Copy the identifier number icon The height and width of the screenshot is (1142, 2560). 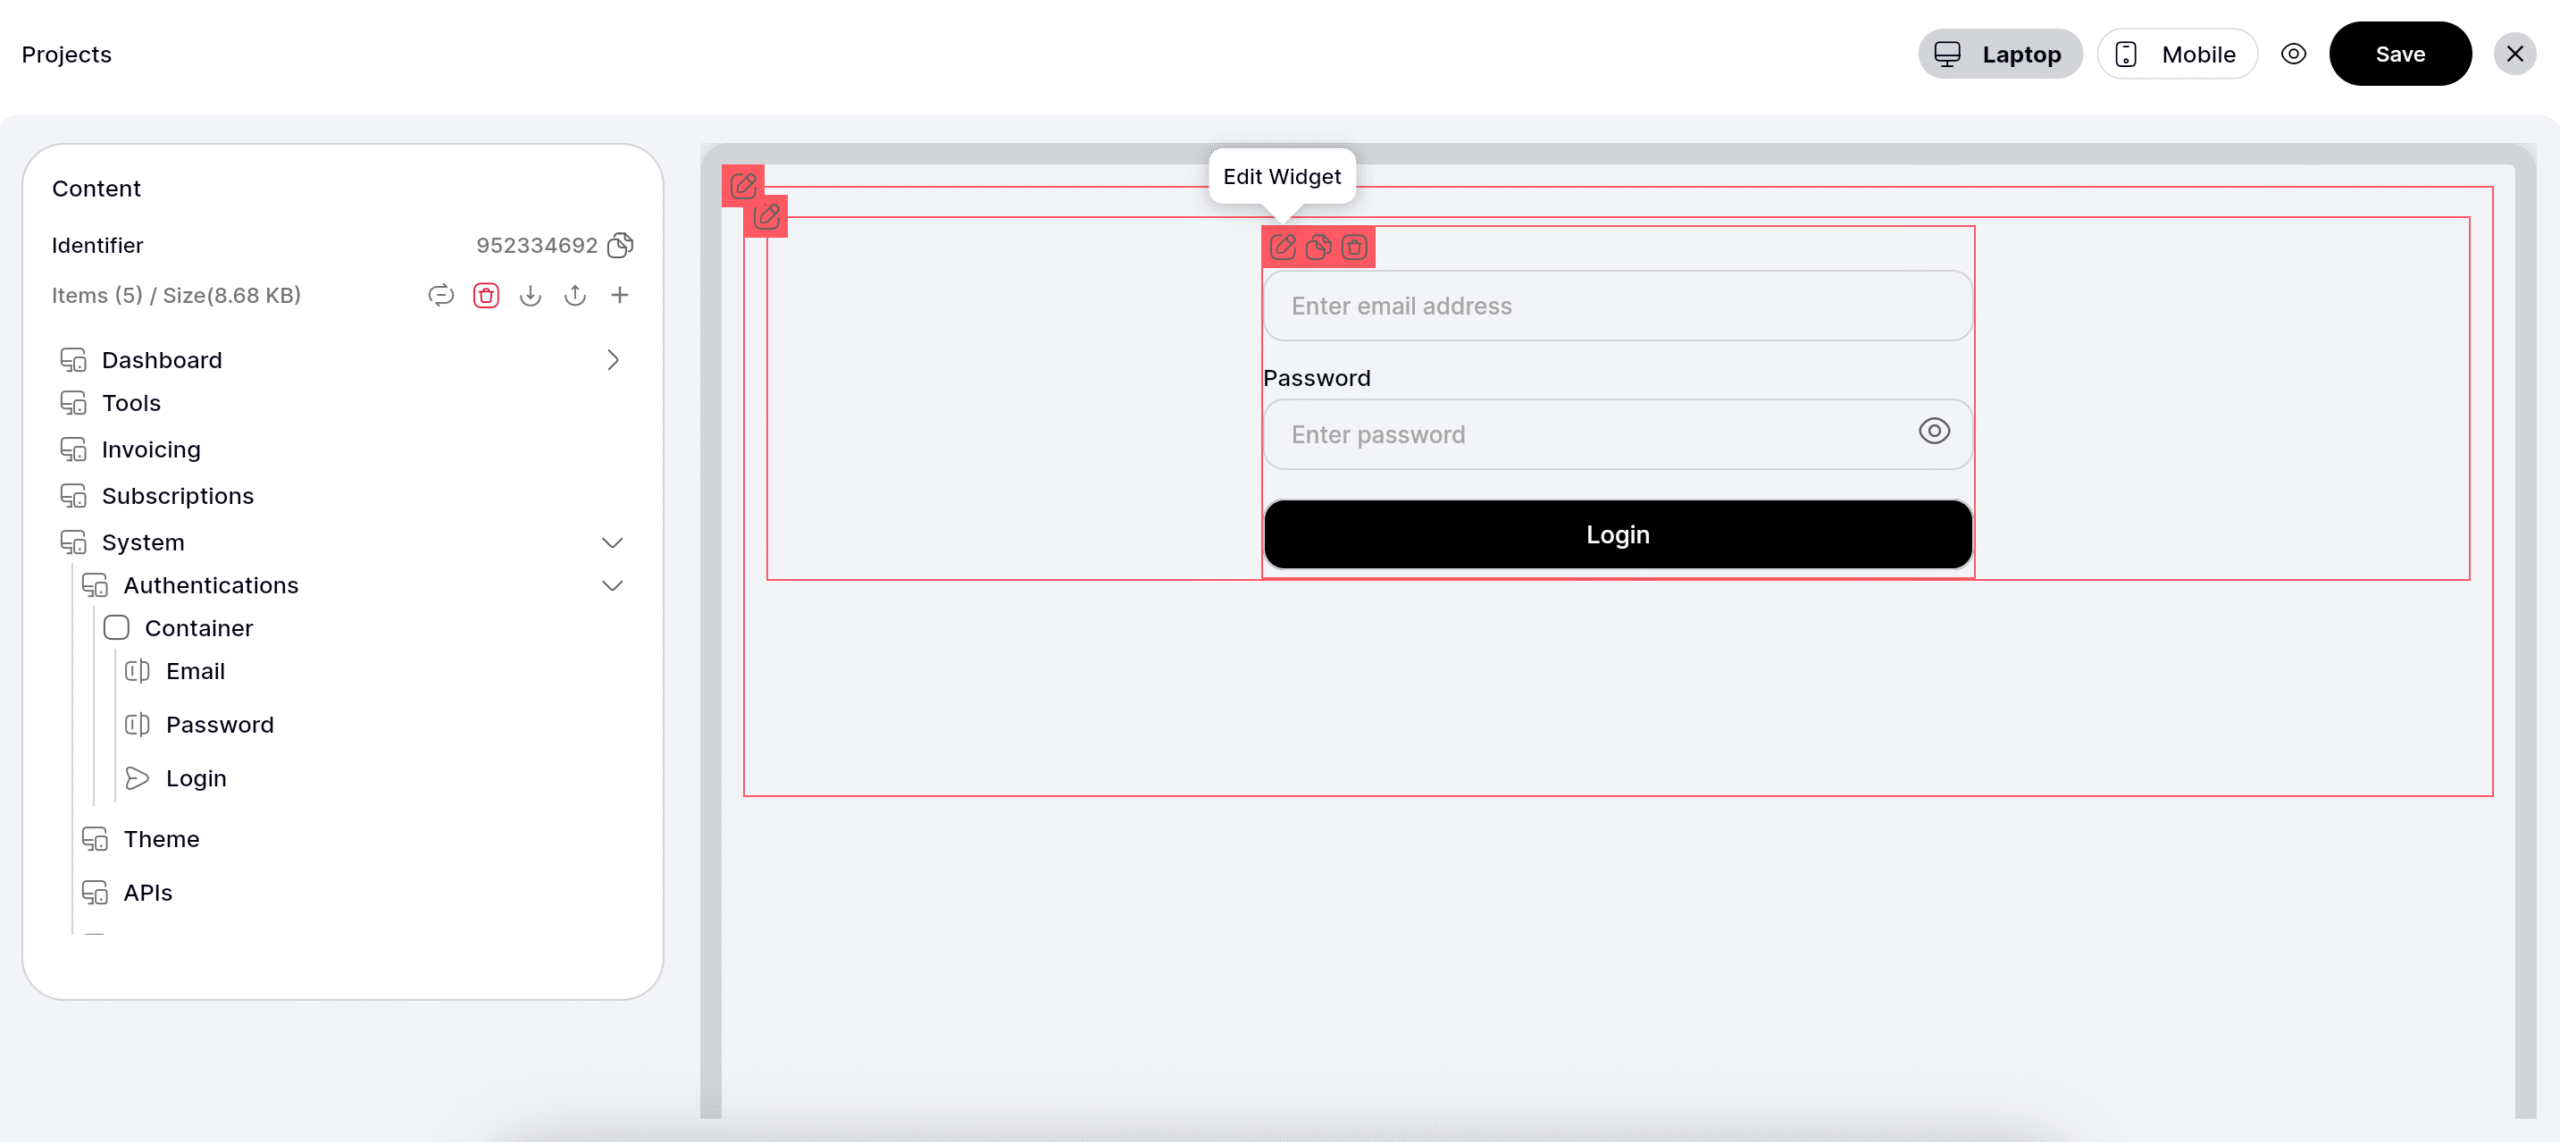click(620, 245)
